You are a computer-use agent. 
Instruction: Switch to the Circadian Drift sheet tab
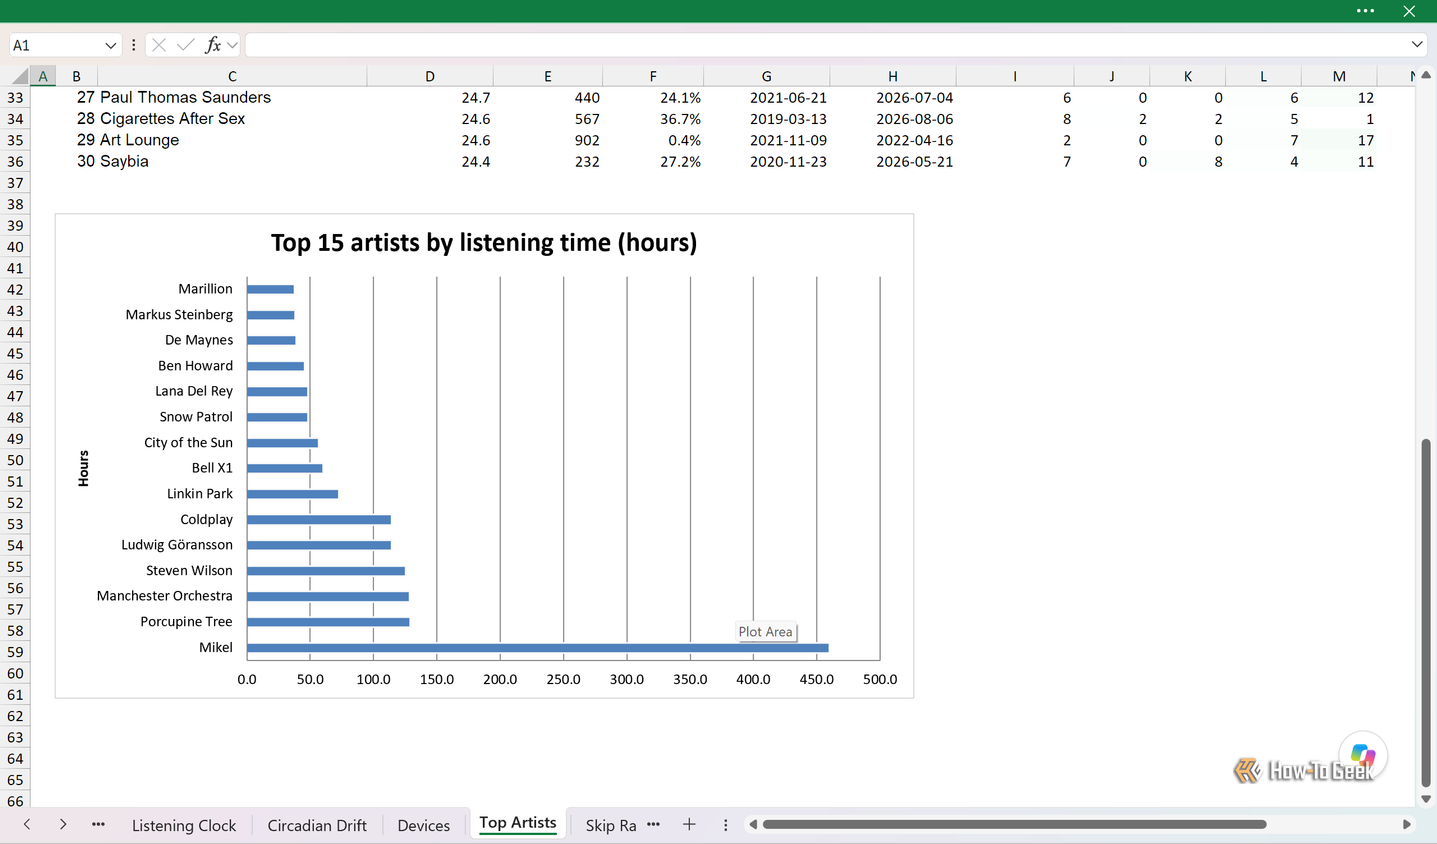(x=317, y=825)
